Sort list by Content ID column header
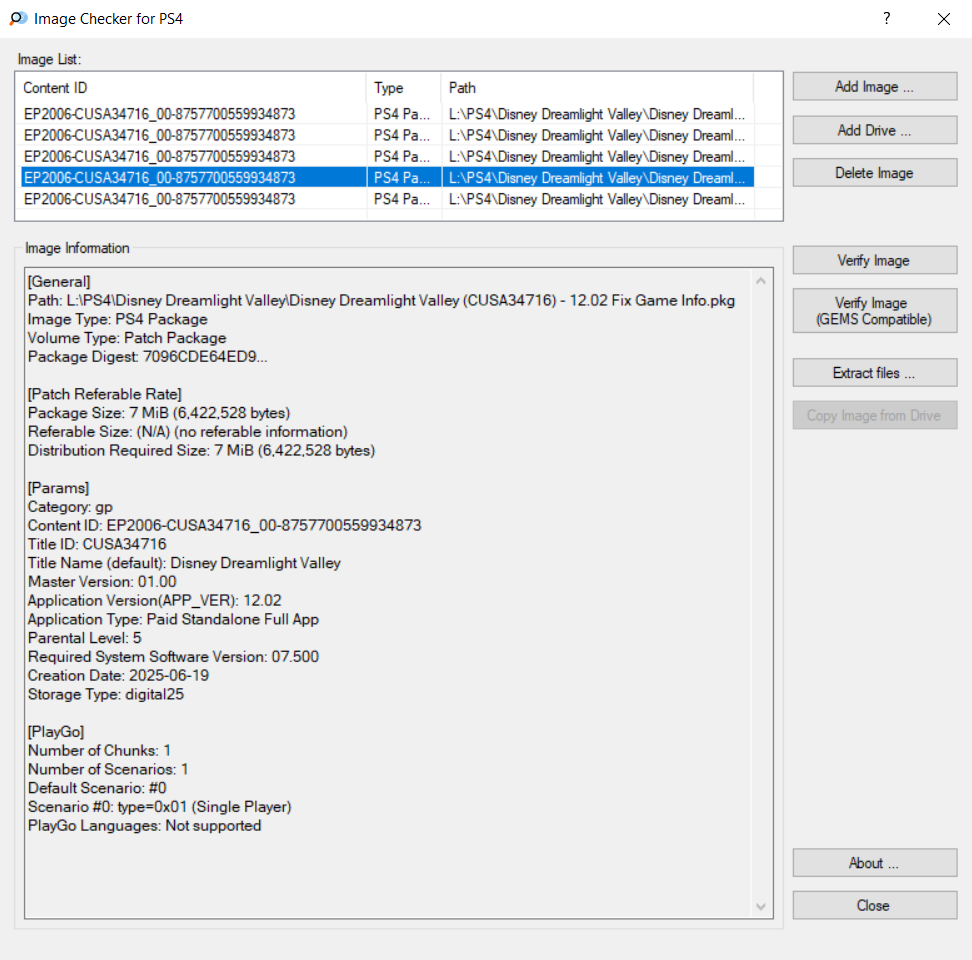The height and width of the screenshot is (960, 972). tap(193, 88)
